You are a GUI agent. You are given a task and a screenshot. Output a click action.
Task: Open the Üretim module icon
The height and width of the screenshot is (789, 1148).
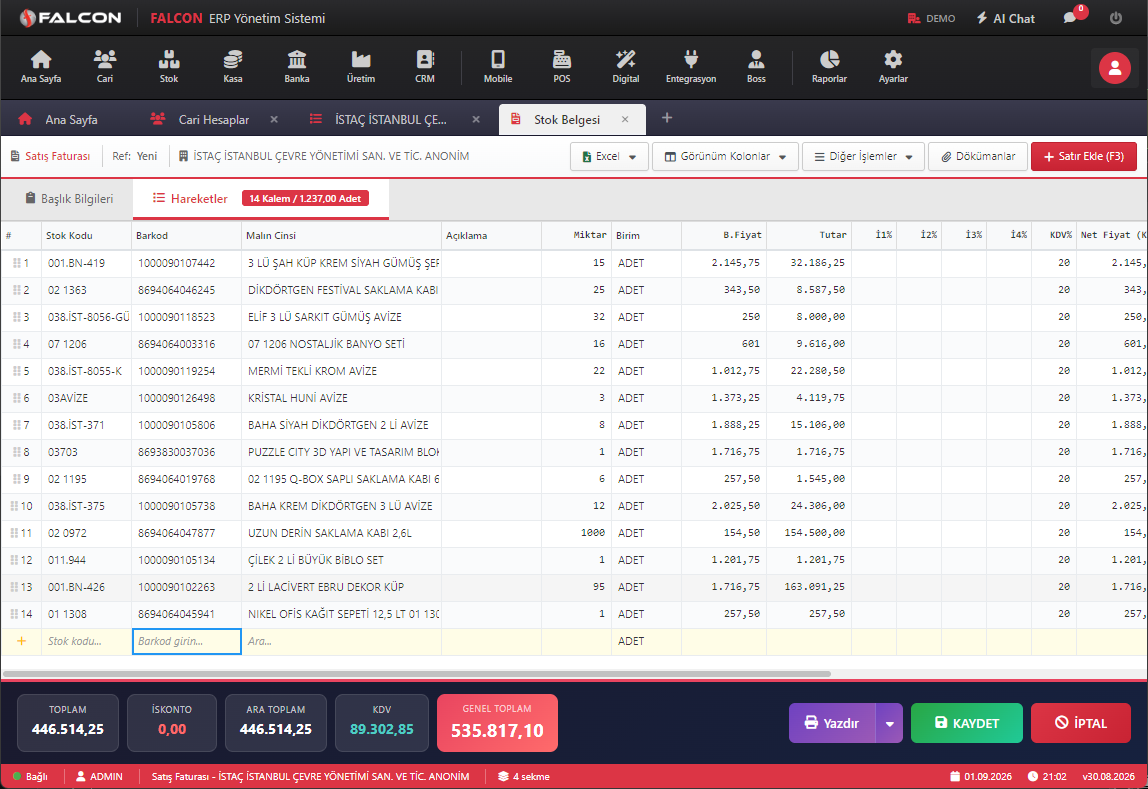(x=361, y=67)
